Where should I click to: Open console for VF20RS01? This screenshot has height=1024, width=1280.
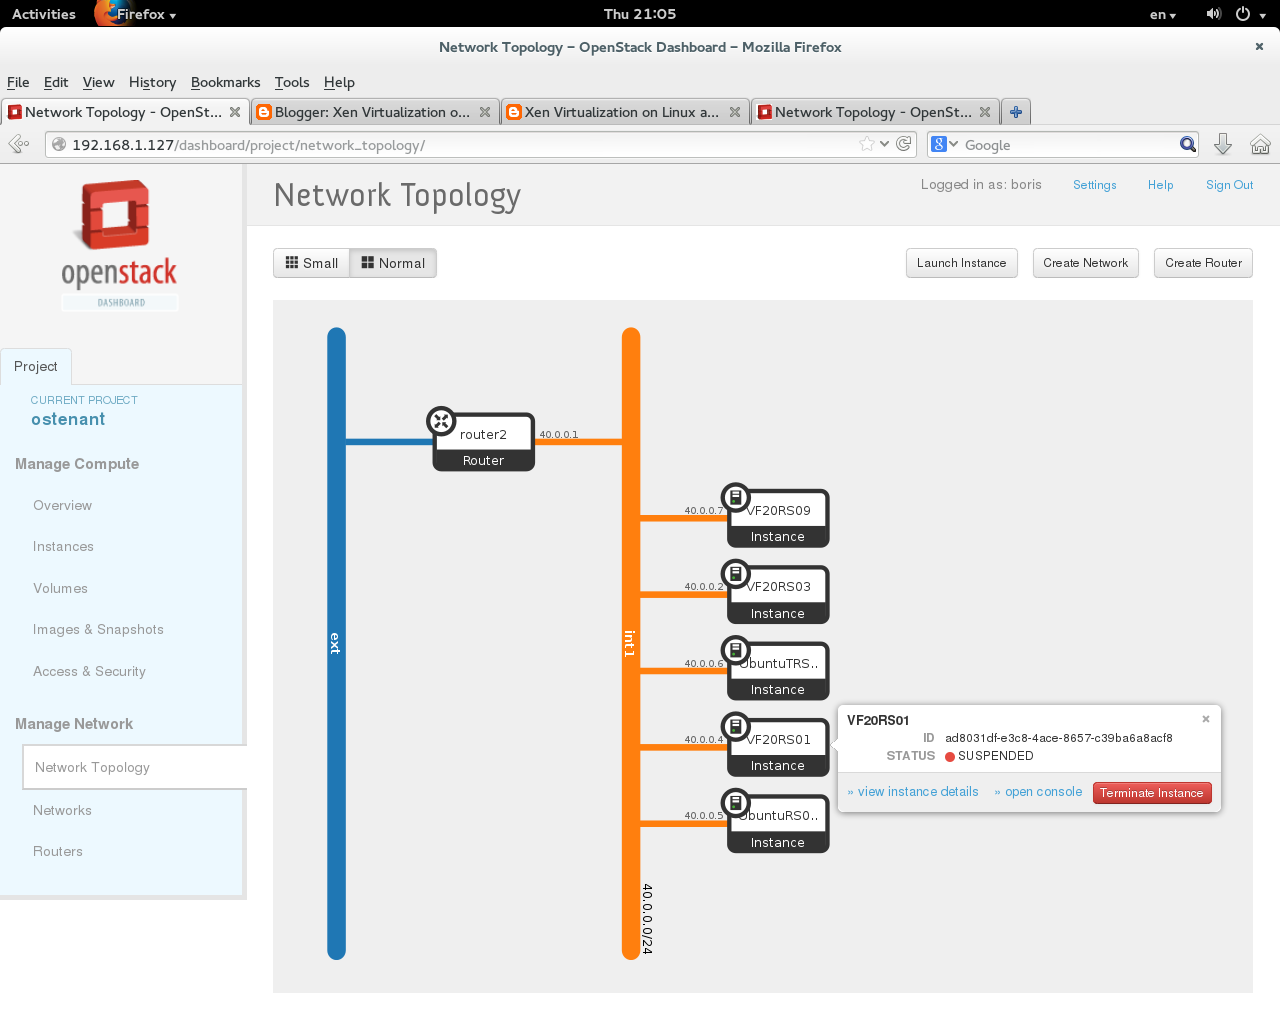tap(1038, 791)
